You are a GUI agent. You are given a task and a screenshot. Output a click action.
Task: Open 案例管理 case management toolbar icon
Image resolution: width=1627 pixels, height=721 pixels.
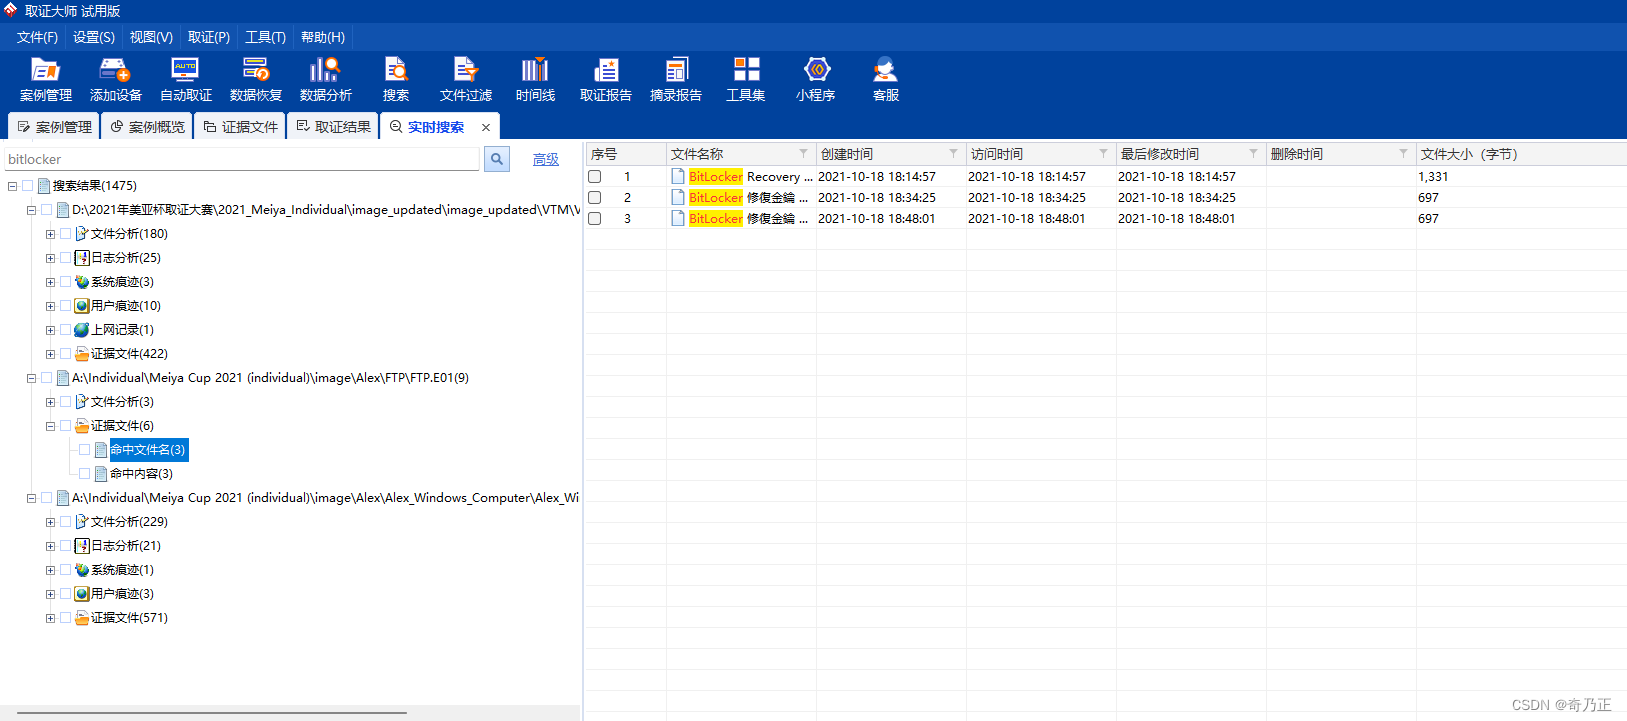pos(46,79)
